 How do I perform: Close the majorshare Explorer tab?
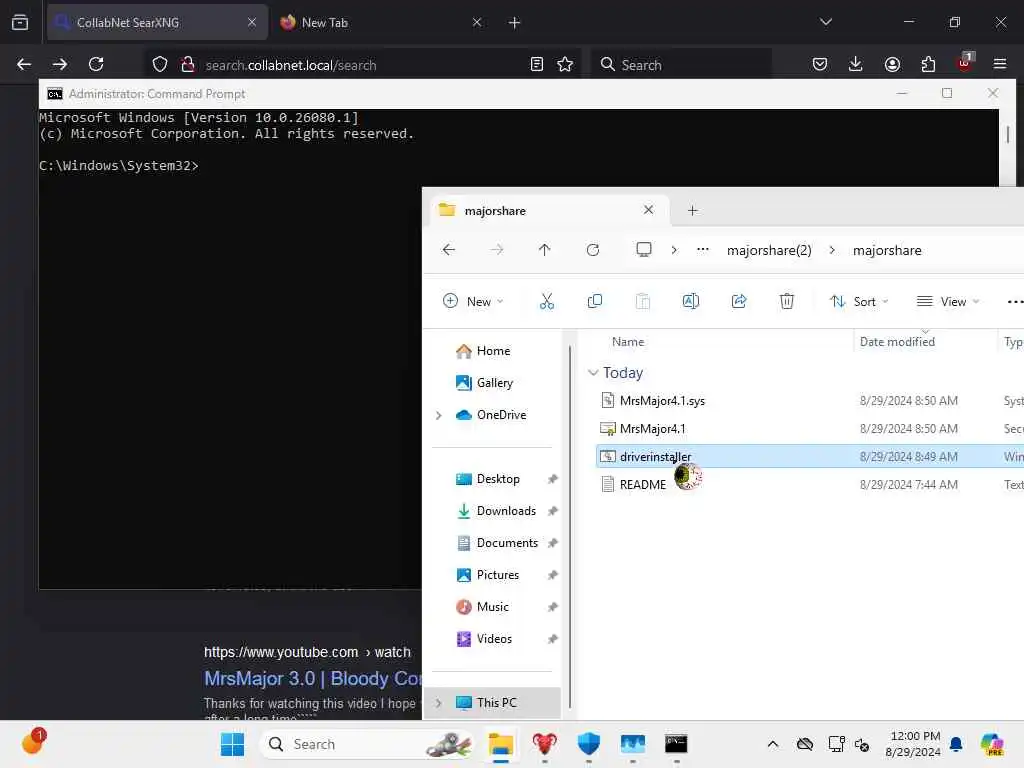tap(648, 210)
